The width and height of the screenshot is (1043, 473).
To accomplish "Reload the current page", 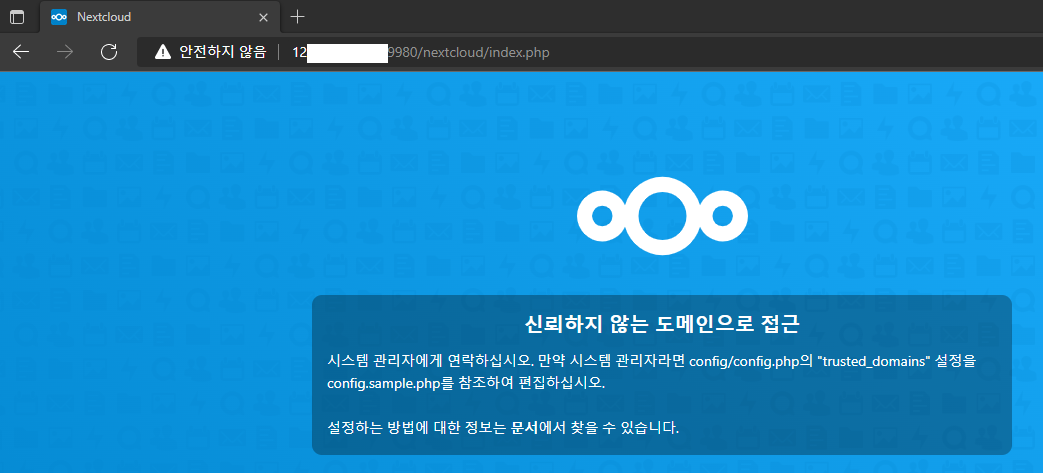I will (x=108, y=52).
